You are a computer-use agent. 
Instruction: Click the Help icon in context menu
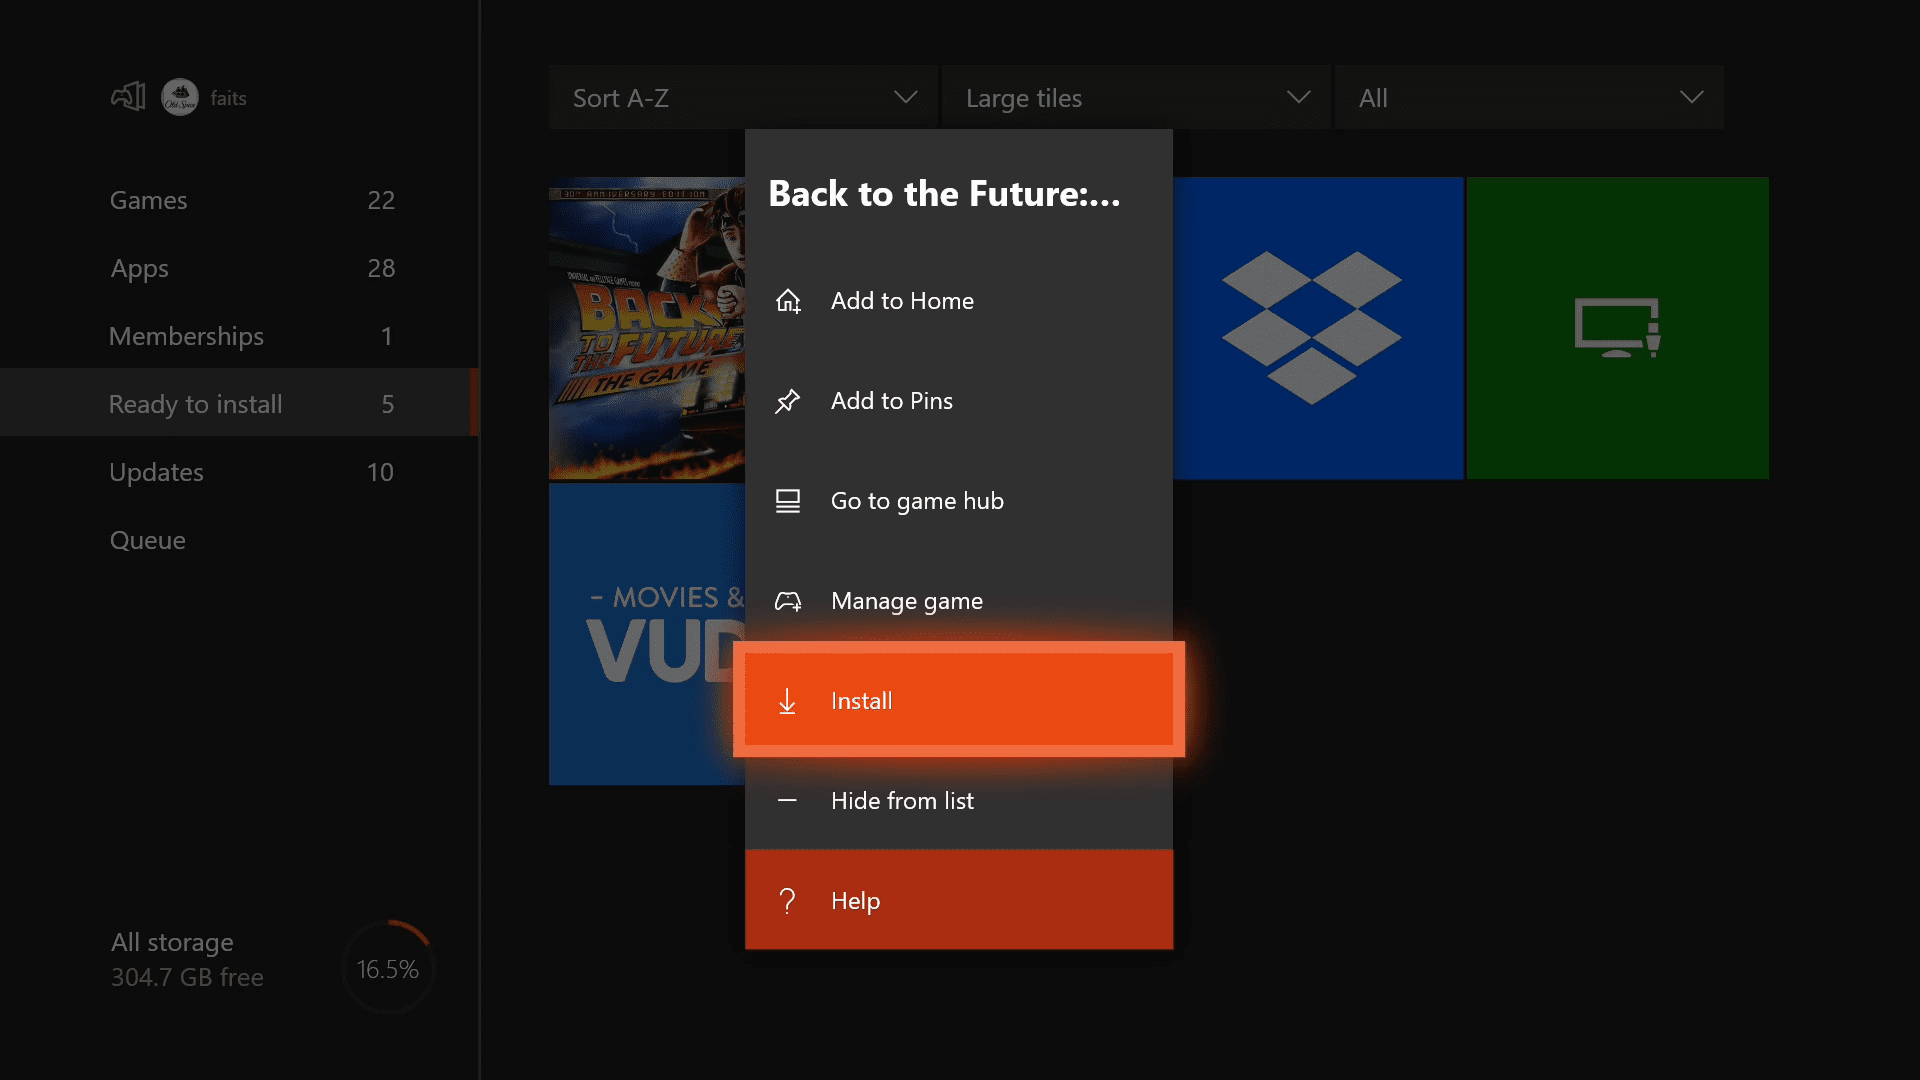pos(787,899)
